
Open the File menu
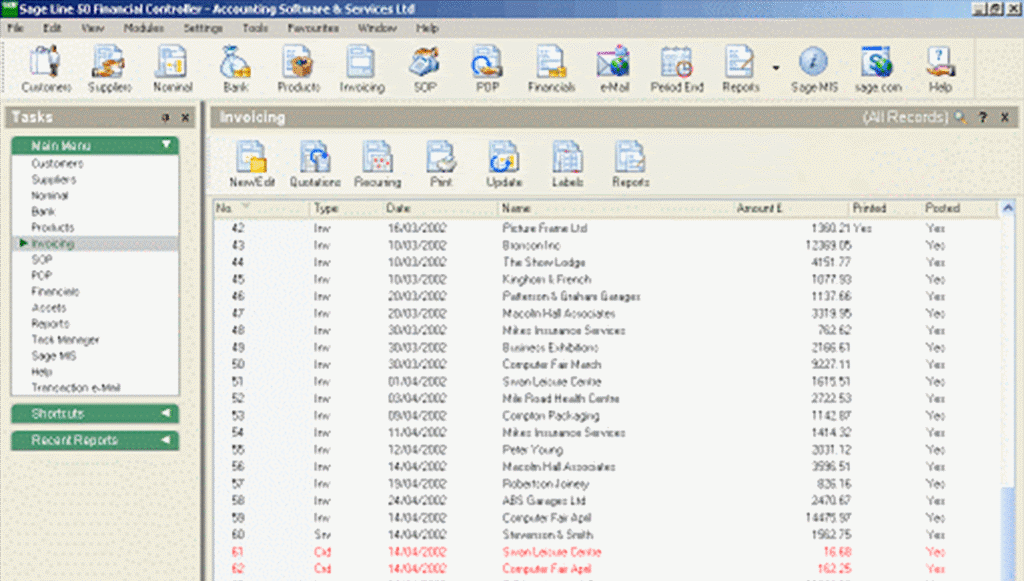15,28
